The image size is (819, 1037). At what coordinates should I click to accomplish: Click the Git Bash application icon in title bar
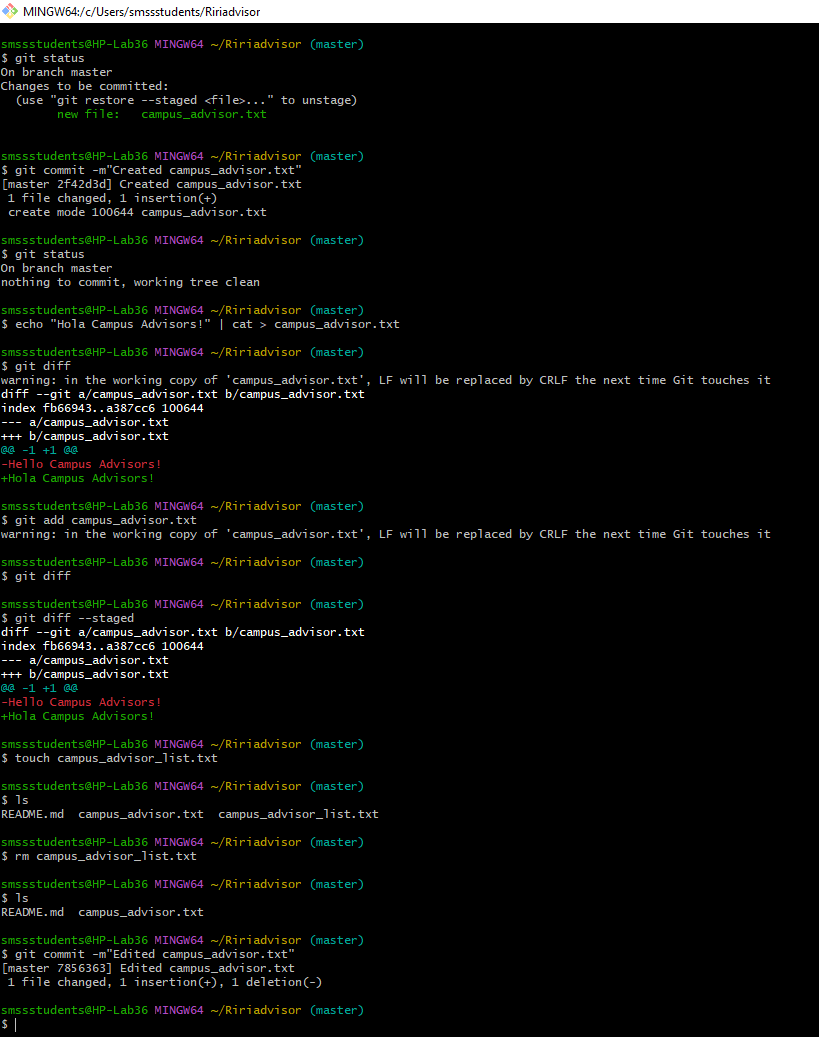coord(10,12)
